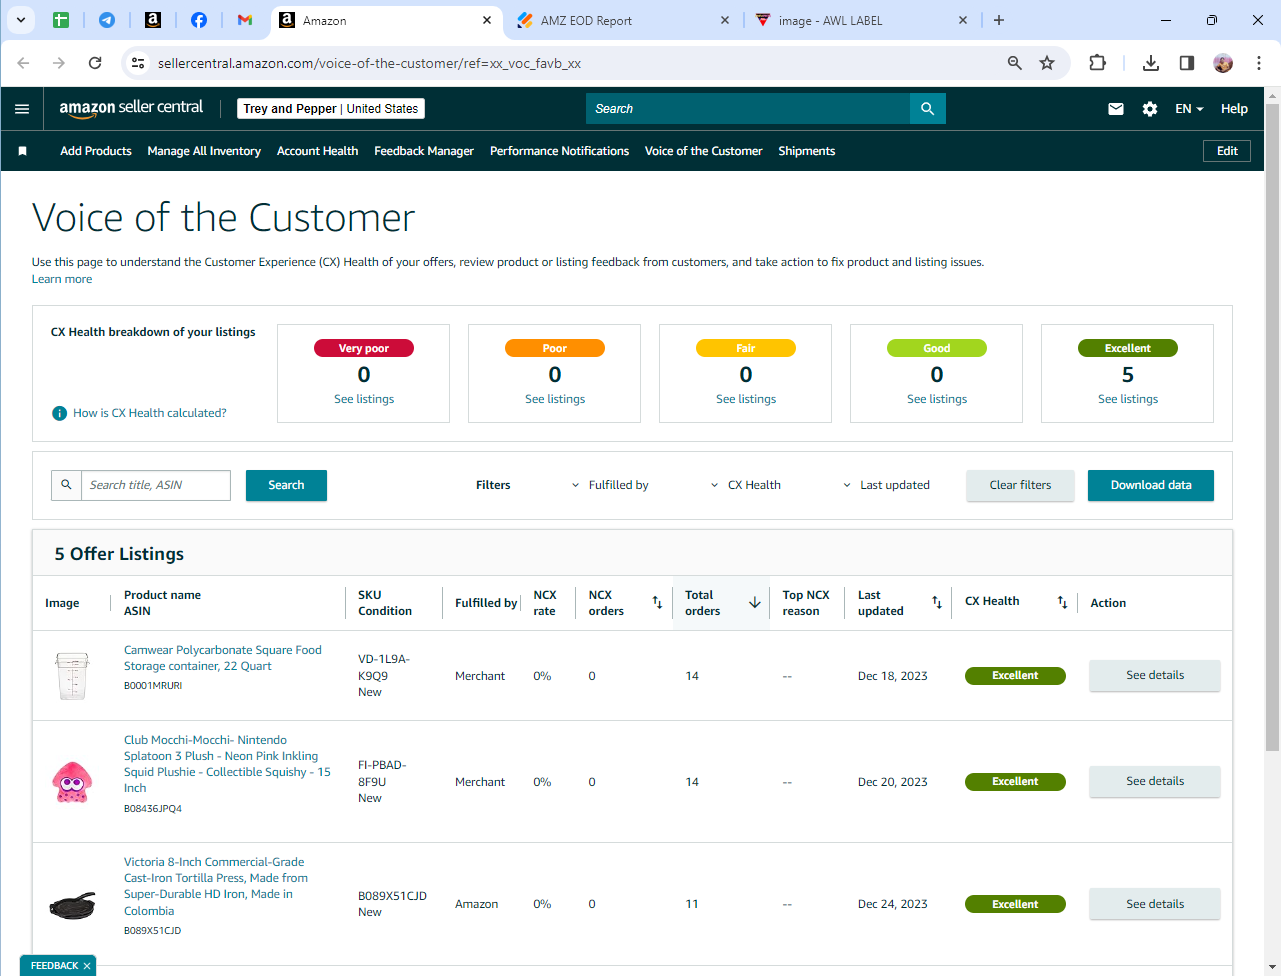See listings under Very poor
The height and width of the screenshot is (976, 1281).
pyautogui.click(x=364, y=399)
